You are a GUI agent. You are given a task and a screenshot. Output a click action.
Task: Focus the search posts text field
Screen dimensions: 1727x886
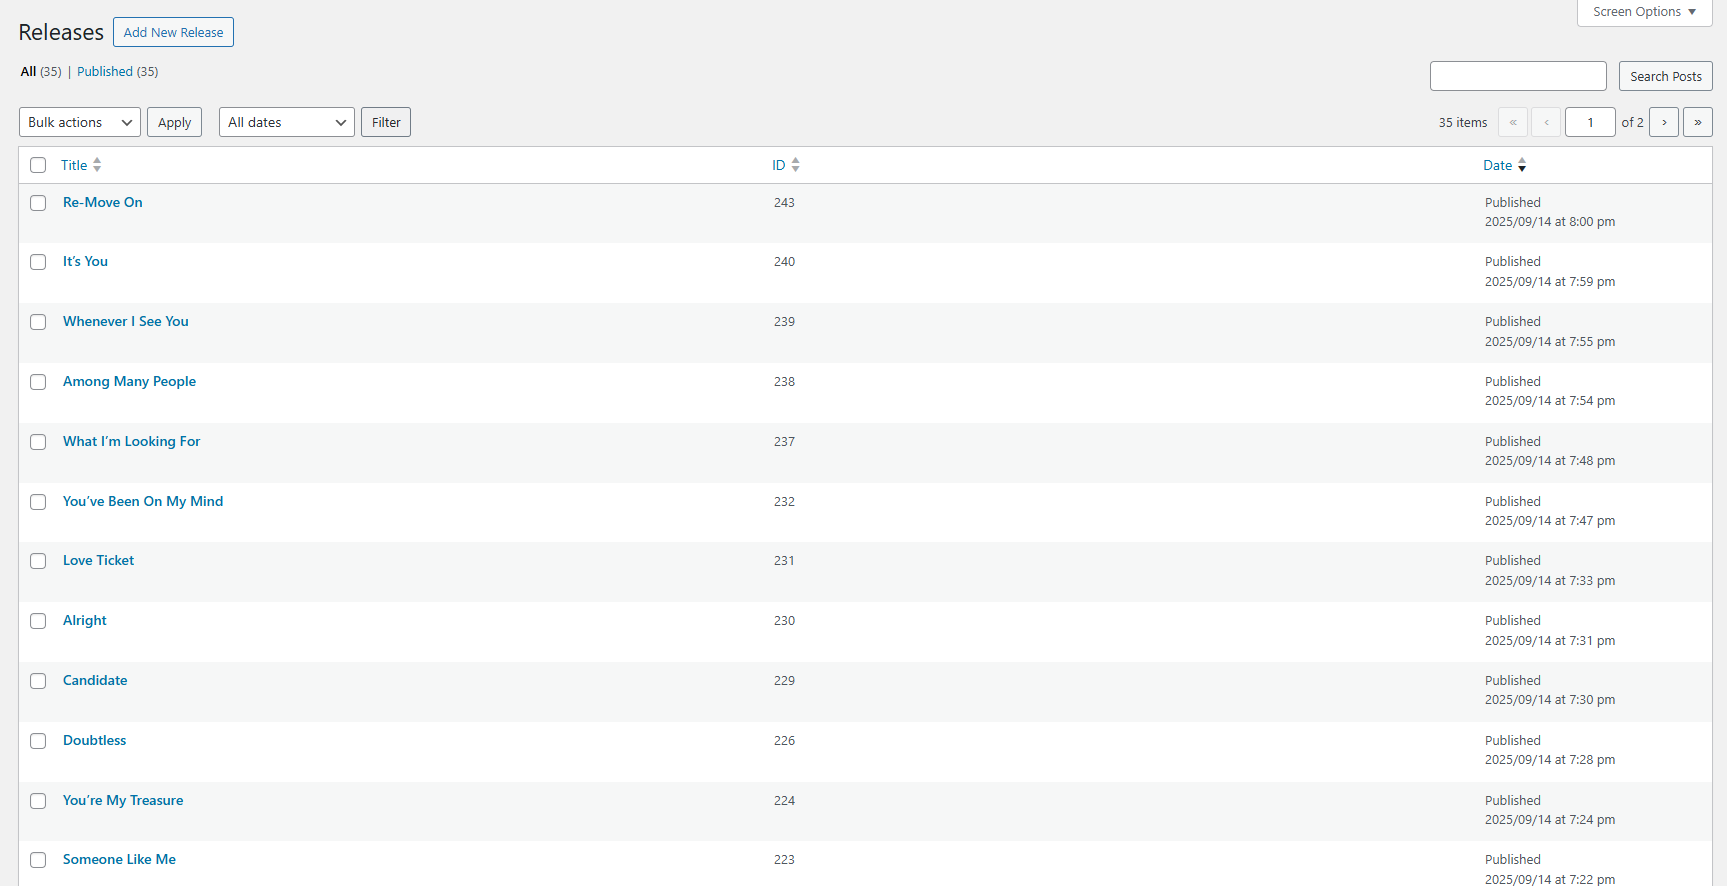(1517, 76)
